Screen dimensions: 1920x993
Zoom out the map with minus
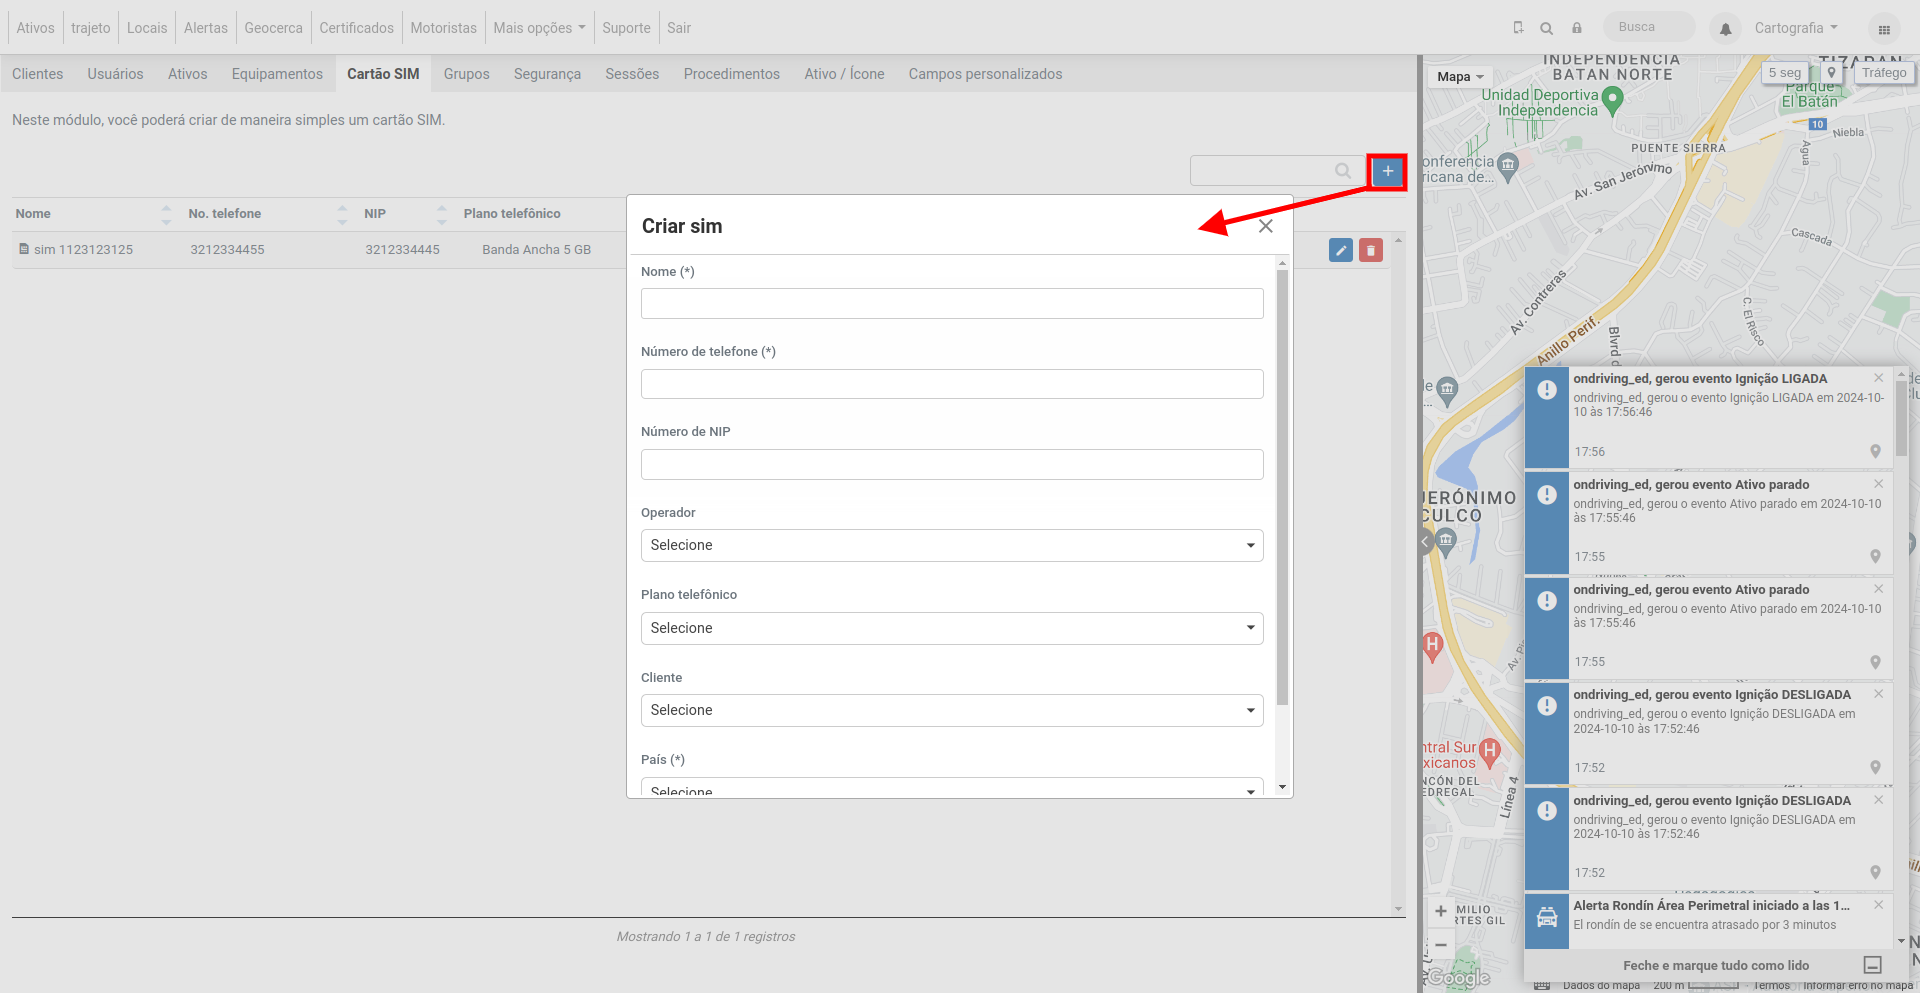coord(1441,945)
